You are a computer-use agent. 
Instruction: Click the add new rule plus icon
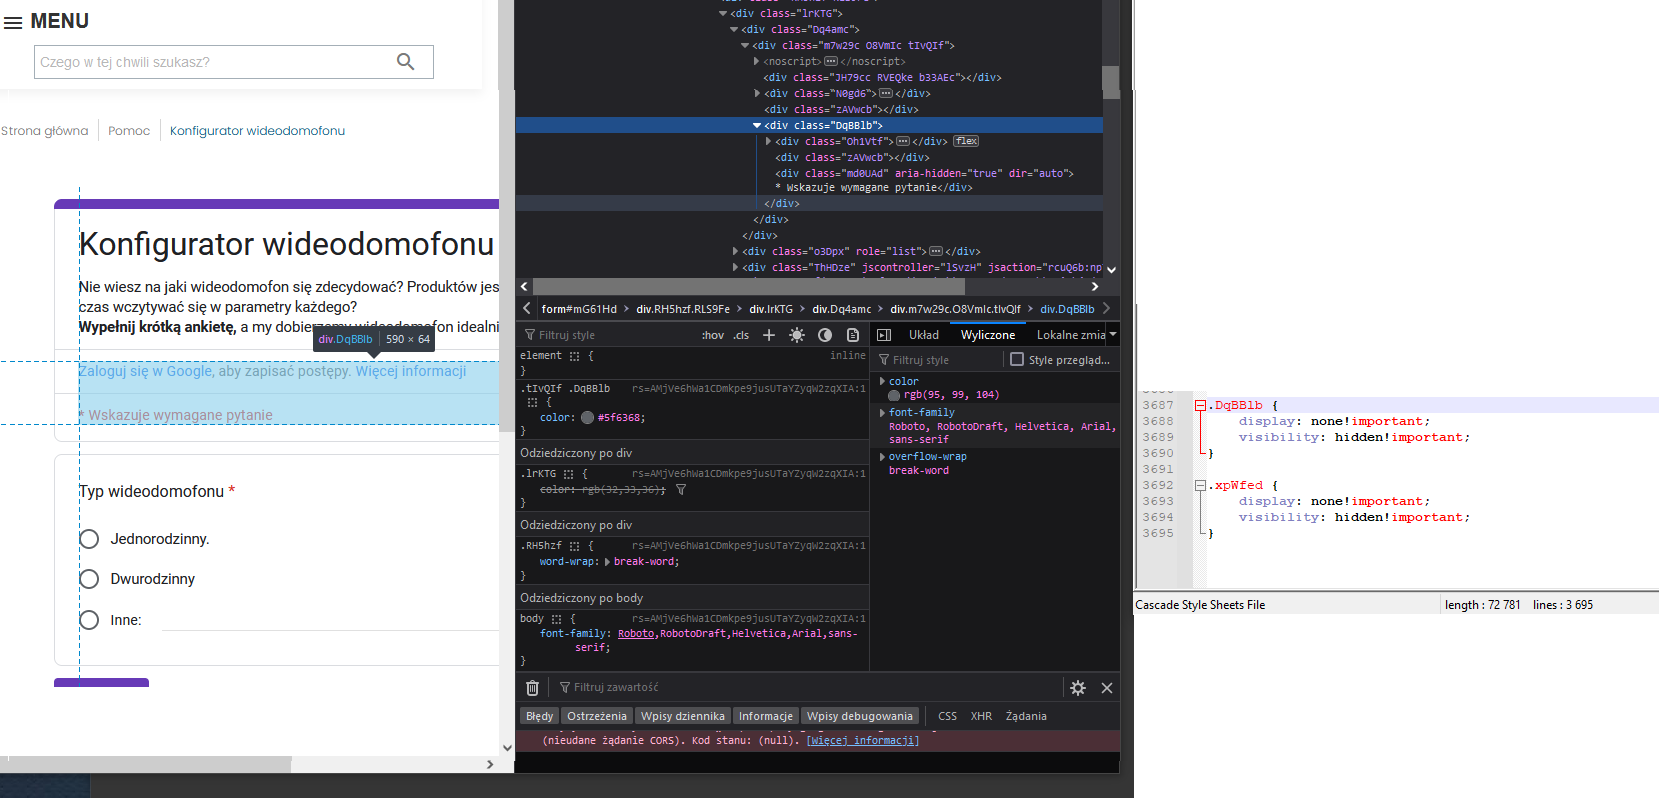[x=769, y=336]
